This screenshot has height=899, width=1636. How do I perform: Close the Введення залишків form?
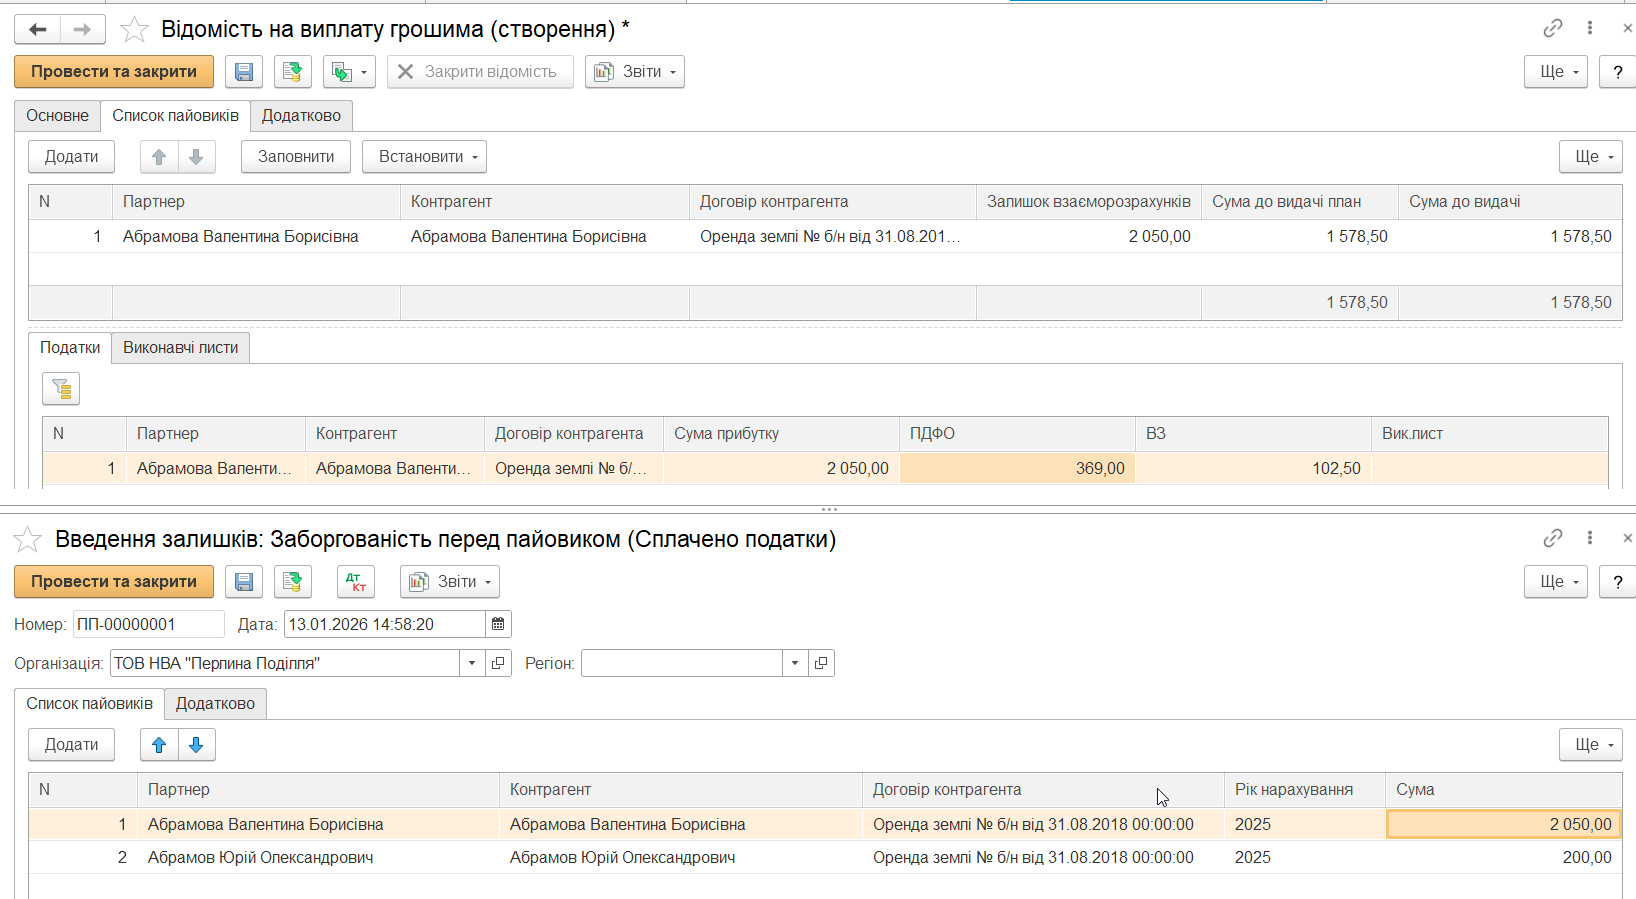[1627, 538]
